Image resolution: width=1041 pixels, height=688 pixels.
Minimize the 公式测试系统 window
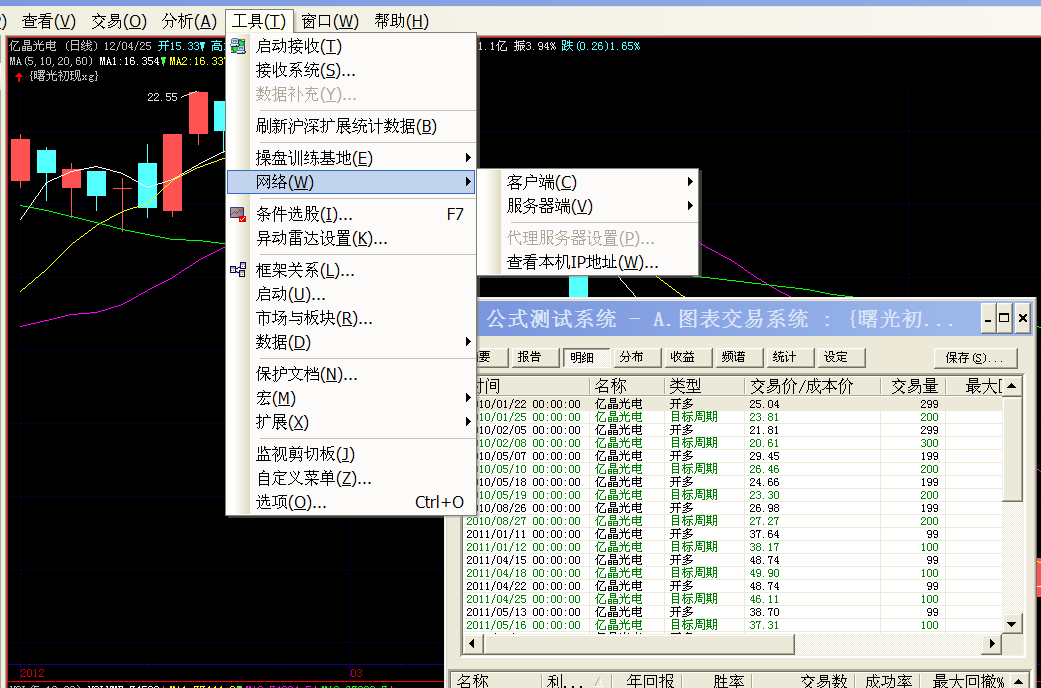[988, 318]
